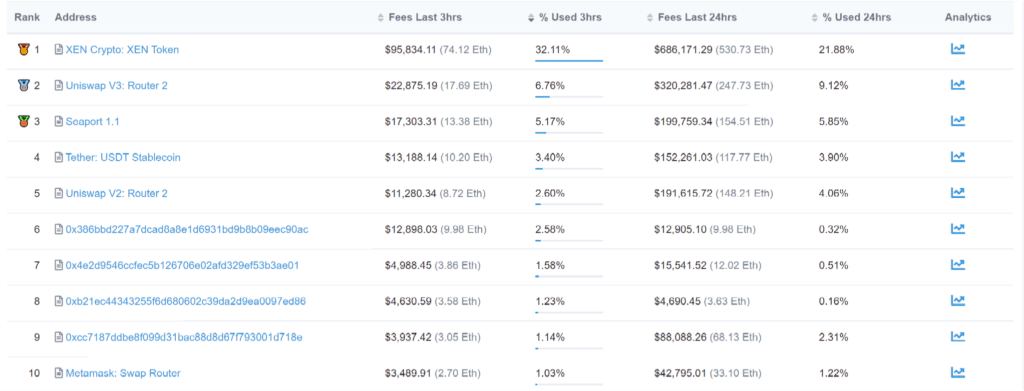Open analytics chart for Uniswap V2: Router 2
This screenshot has height=391, width=1024.
click(957, 193)
